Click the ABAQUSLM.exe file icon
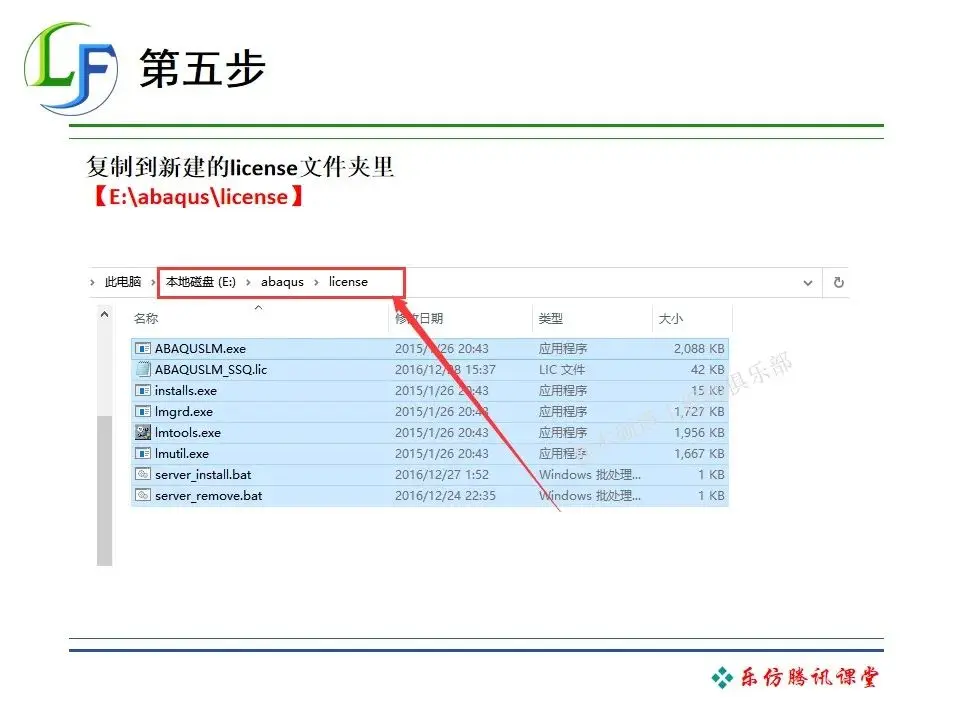The width and height of the screenshot is (960, 720). coord(143,348)
